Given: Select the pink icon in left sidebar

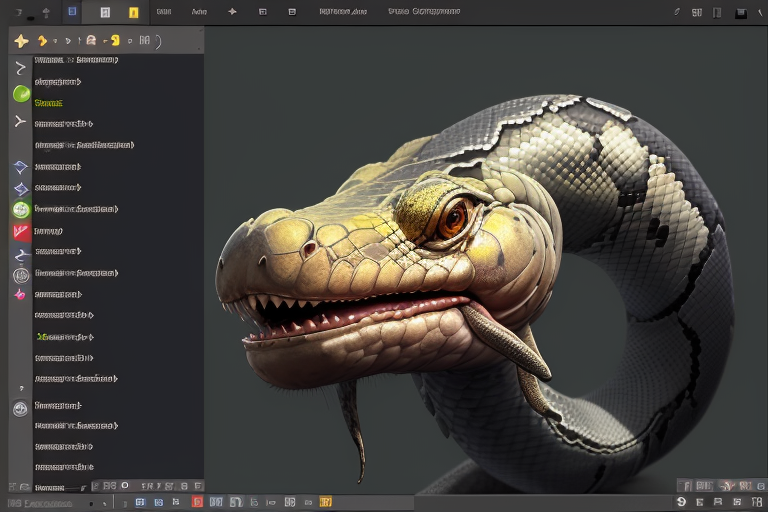Looking at the screenshot, I should [x=20, y=294].
